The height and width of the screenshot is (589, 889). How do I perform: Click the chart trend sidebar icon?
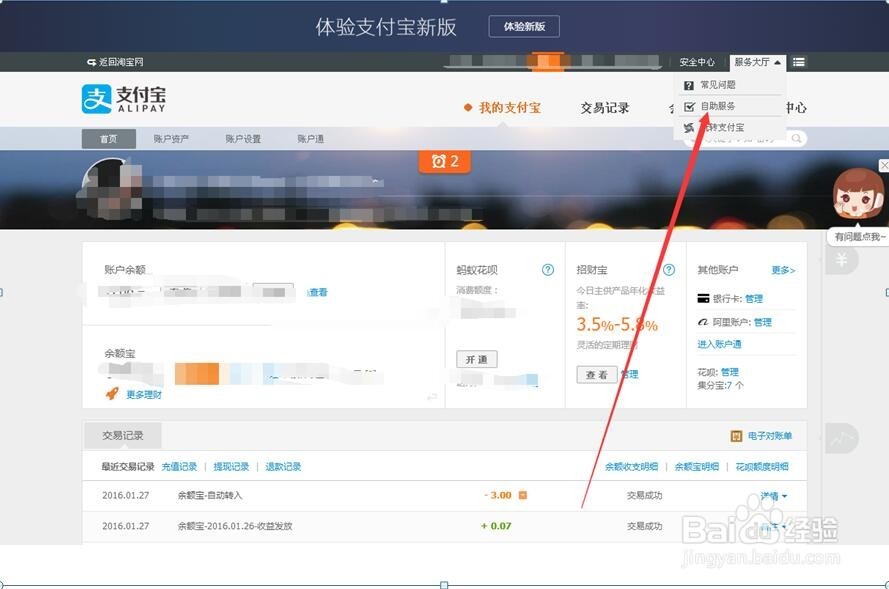[842, 438]
